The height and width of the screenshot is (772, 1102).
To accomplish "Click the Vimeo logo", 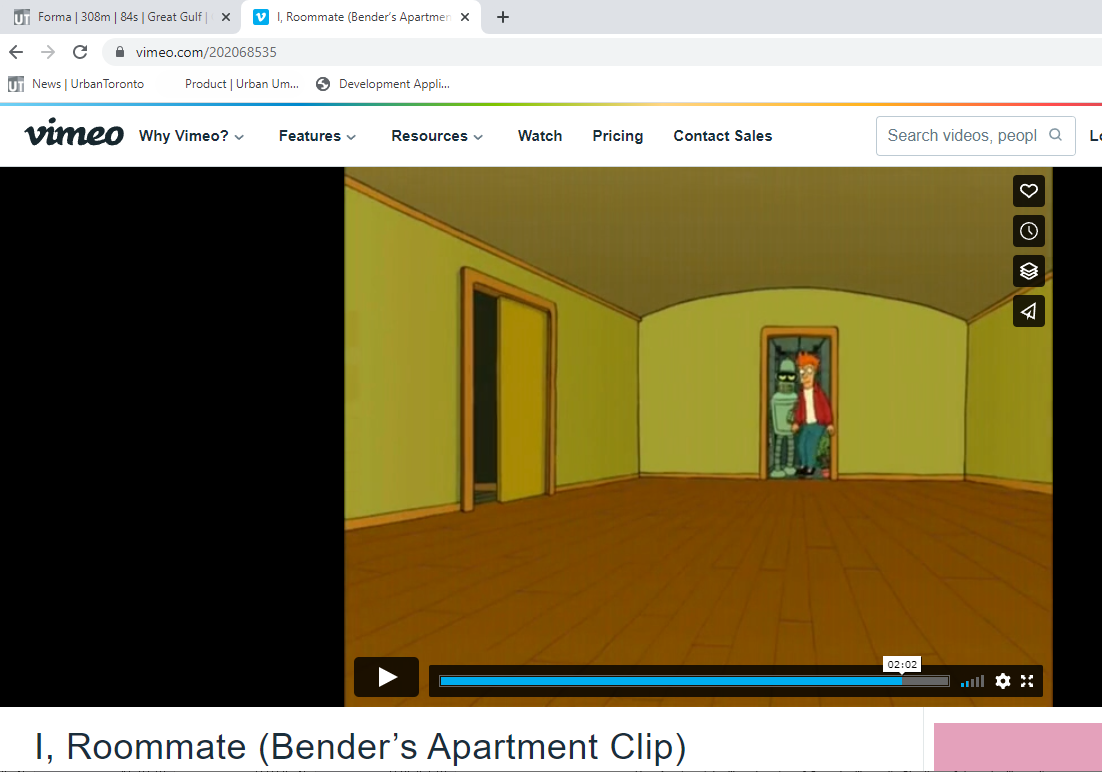I will coord(74,134).
